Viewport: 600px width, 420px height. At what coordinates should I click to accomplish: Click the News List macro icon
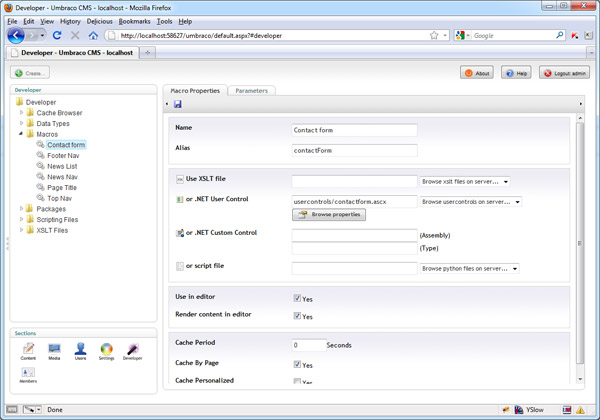click(41, 166)
